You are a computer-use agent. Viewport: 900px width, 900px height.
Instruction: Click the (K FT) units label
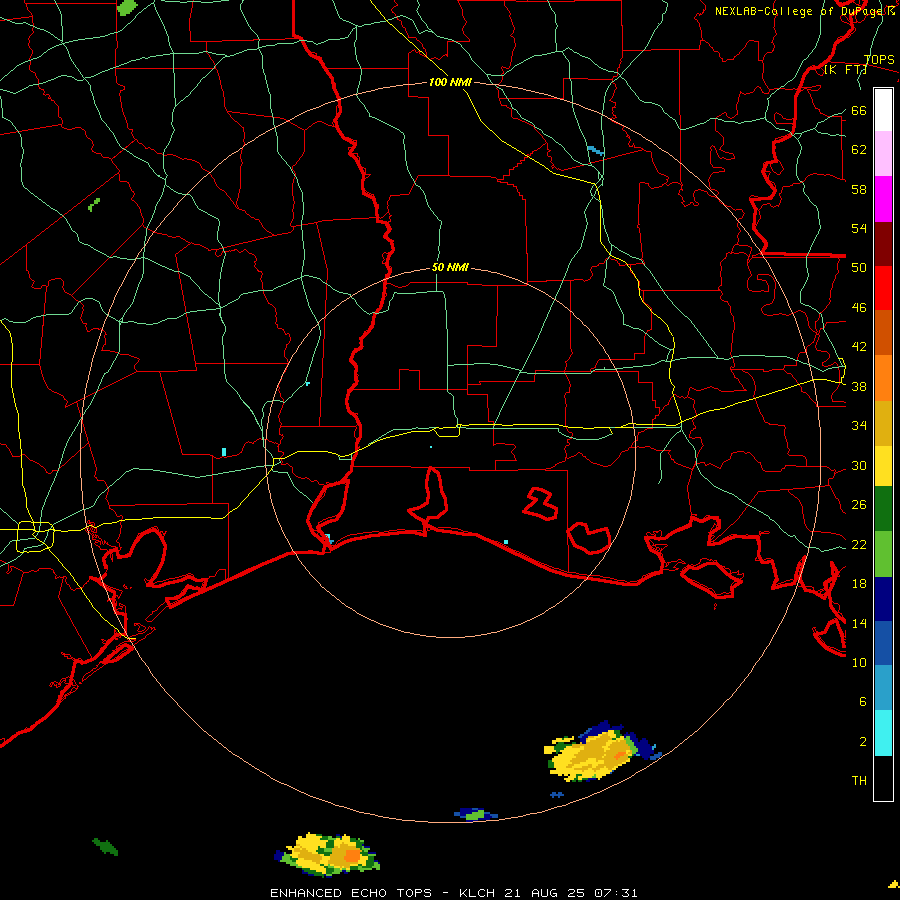pyautogui.click(x=845, y=70)
